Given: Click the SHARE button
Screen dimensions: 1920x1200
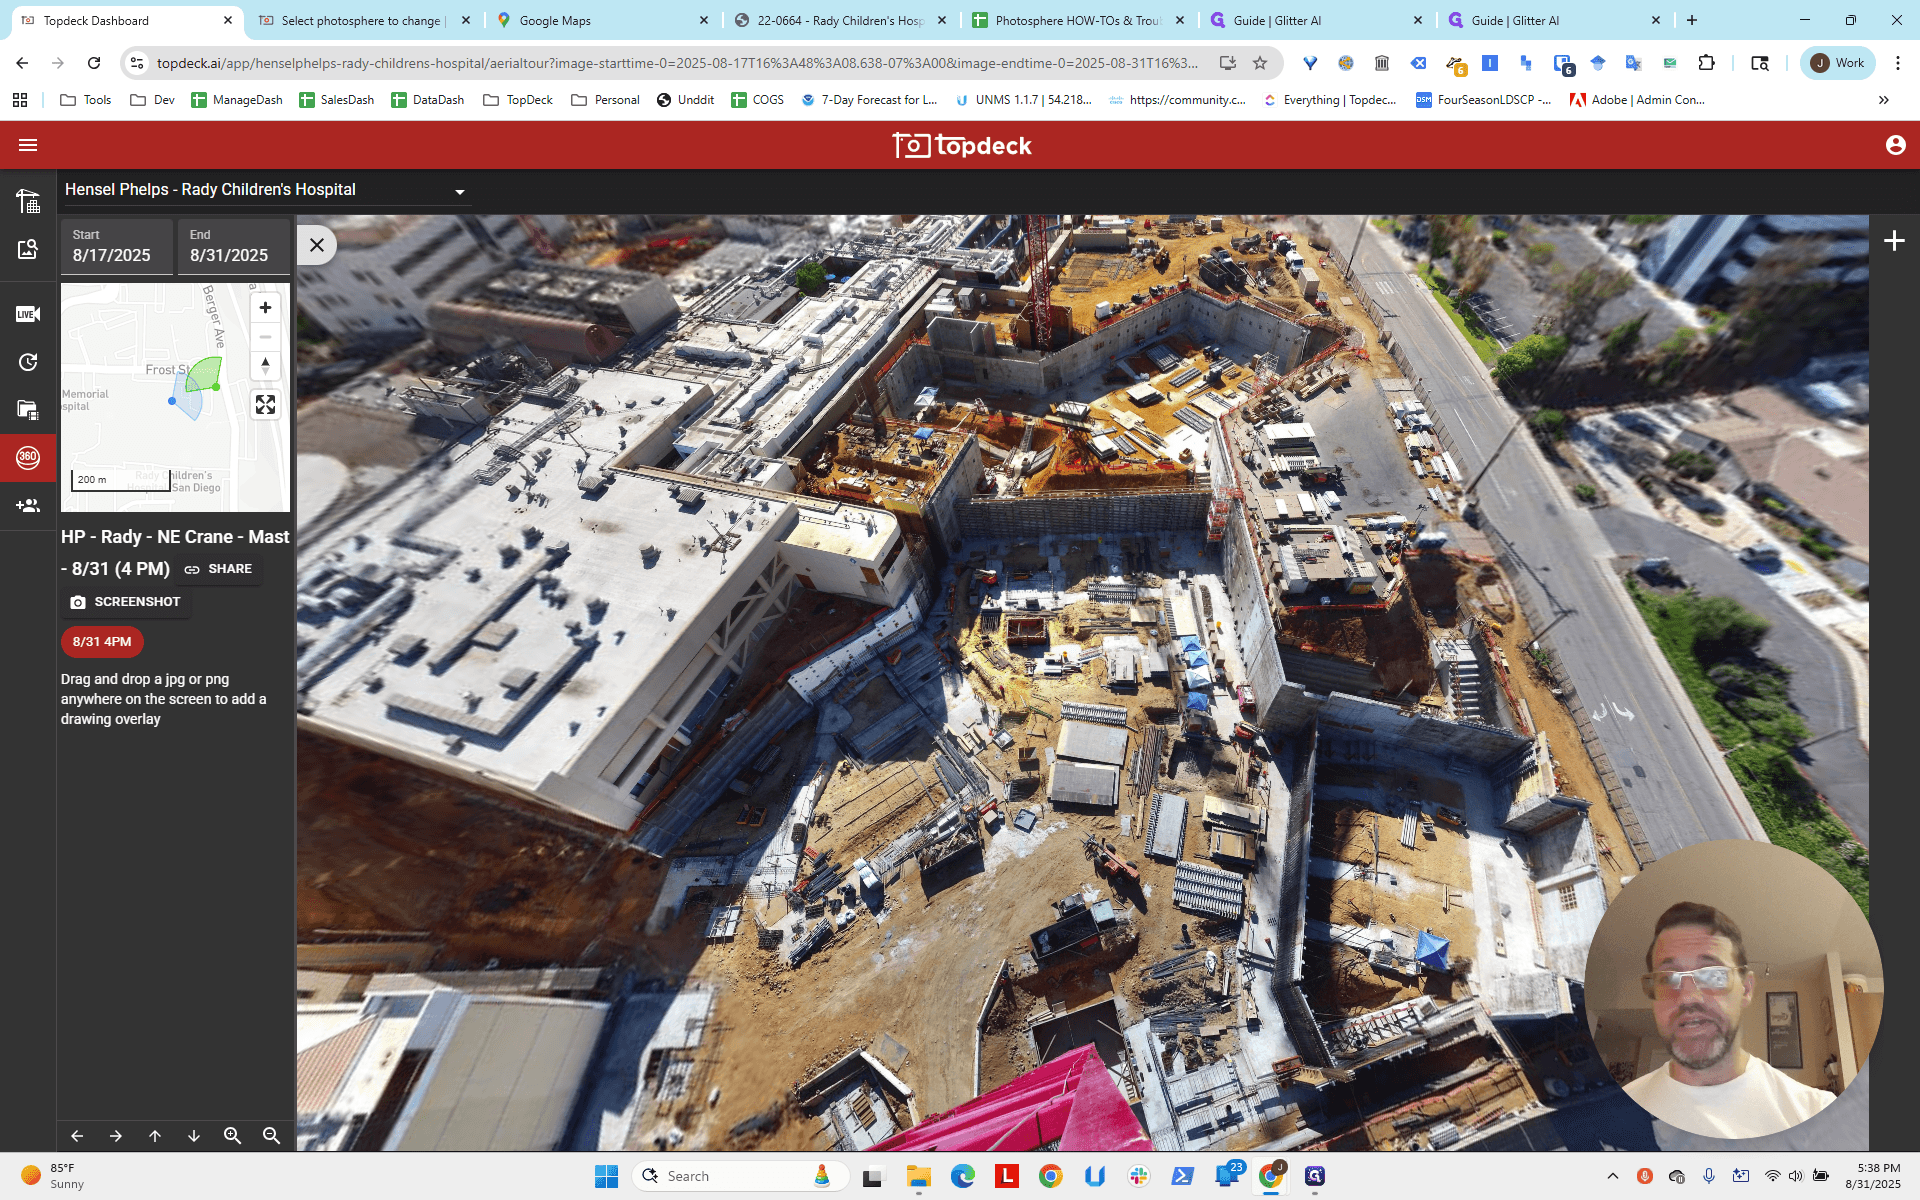Looking at the screenshot, I should [x=218, y=569].
